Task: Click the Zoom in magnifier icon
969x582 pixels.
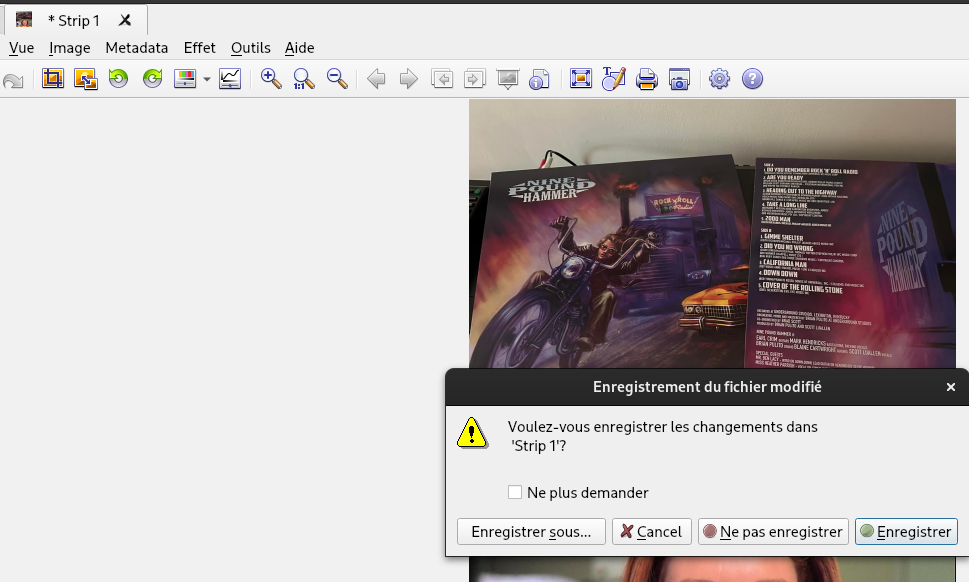Action: 271,78
